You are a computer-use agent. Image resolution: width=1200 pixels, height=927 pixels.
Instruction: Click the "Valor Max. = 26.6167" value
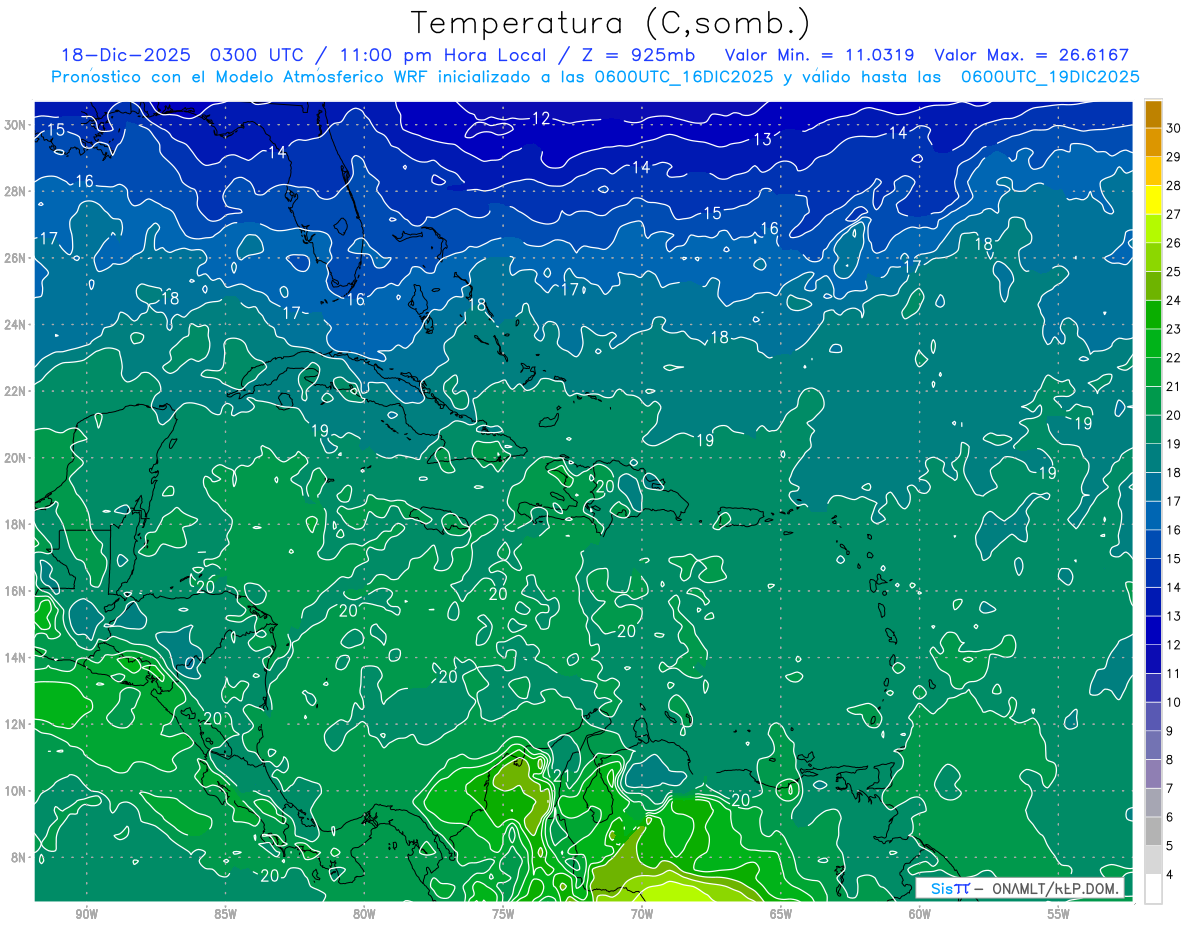pos(1031,55)
